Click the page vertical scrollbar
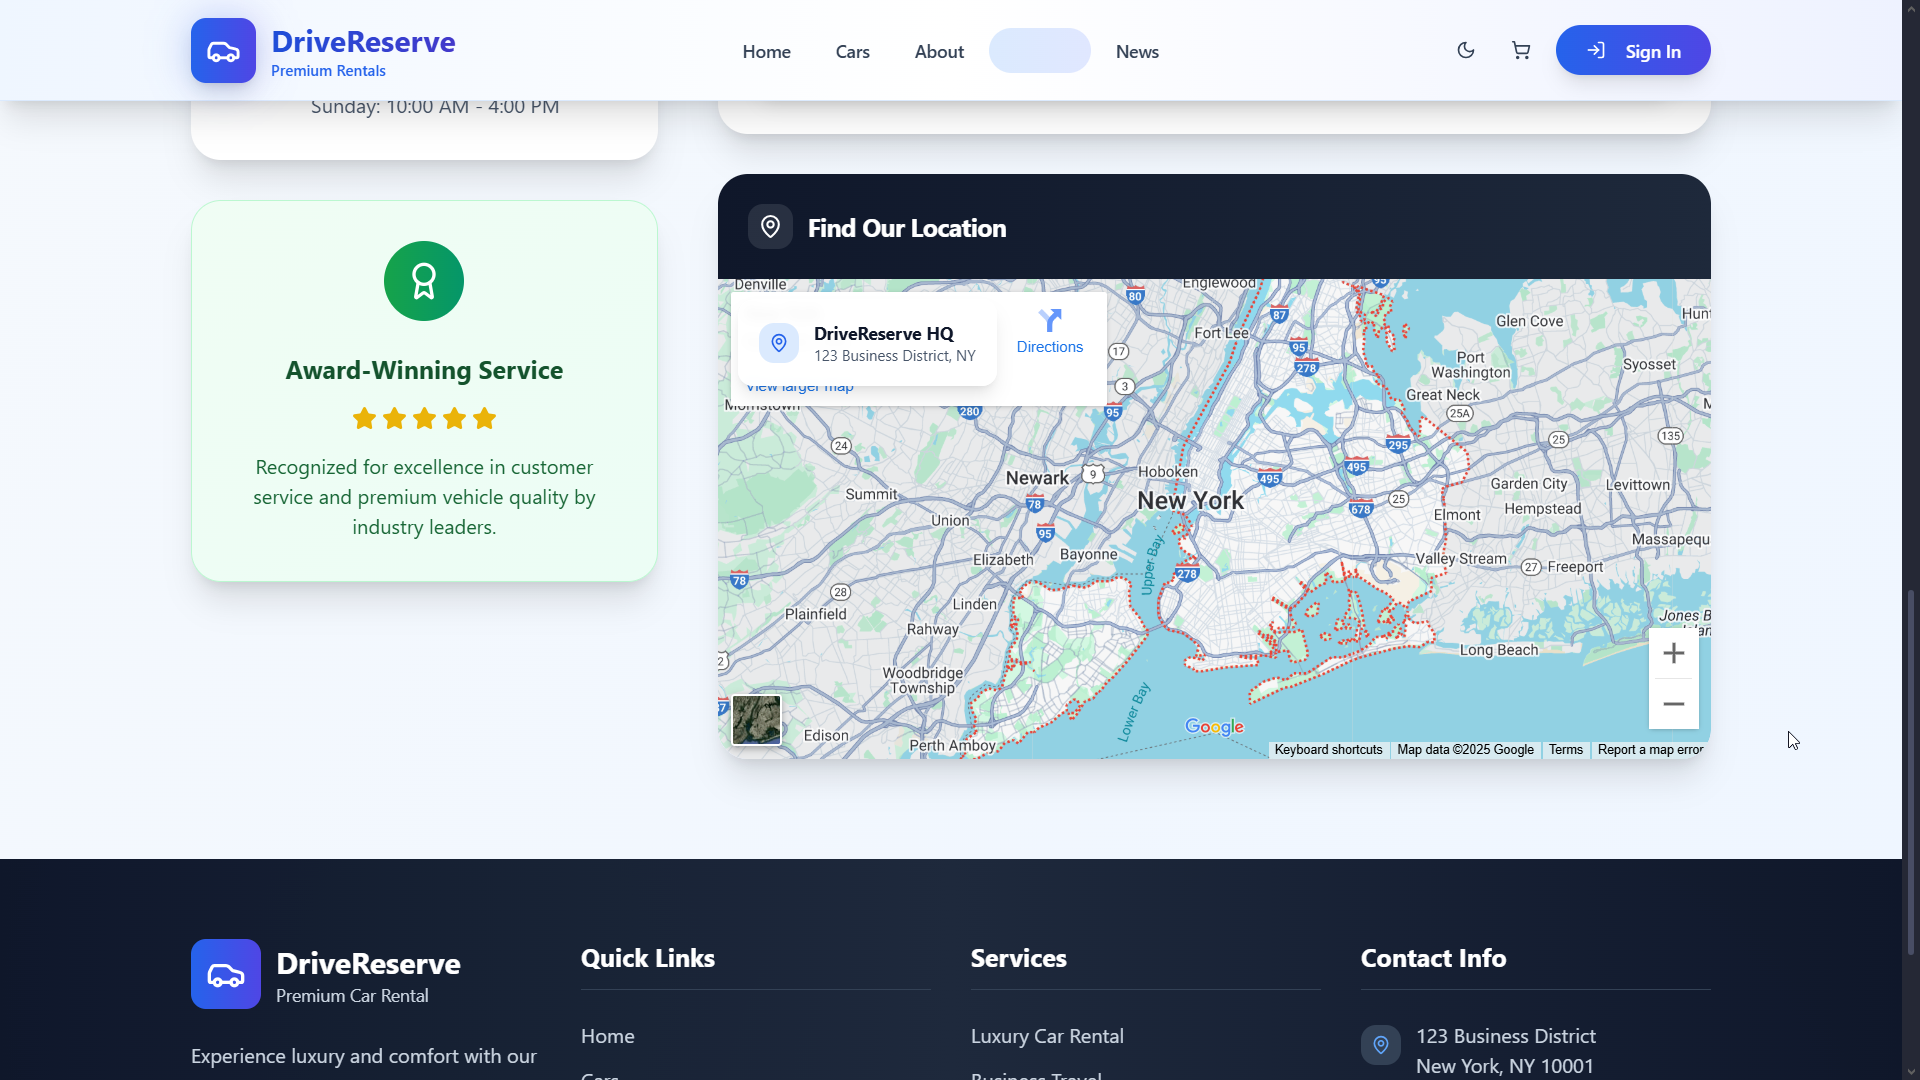 coord(1911,770)
